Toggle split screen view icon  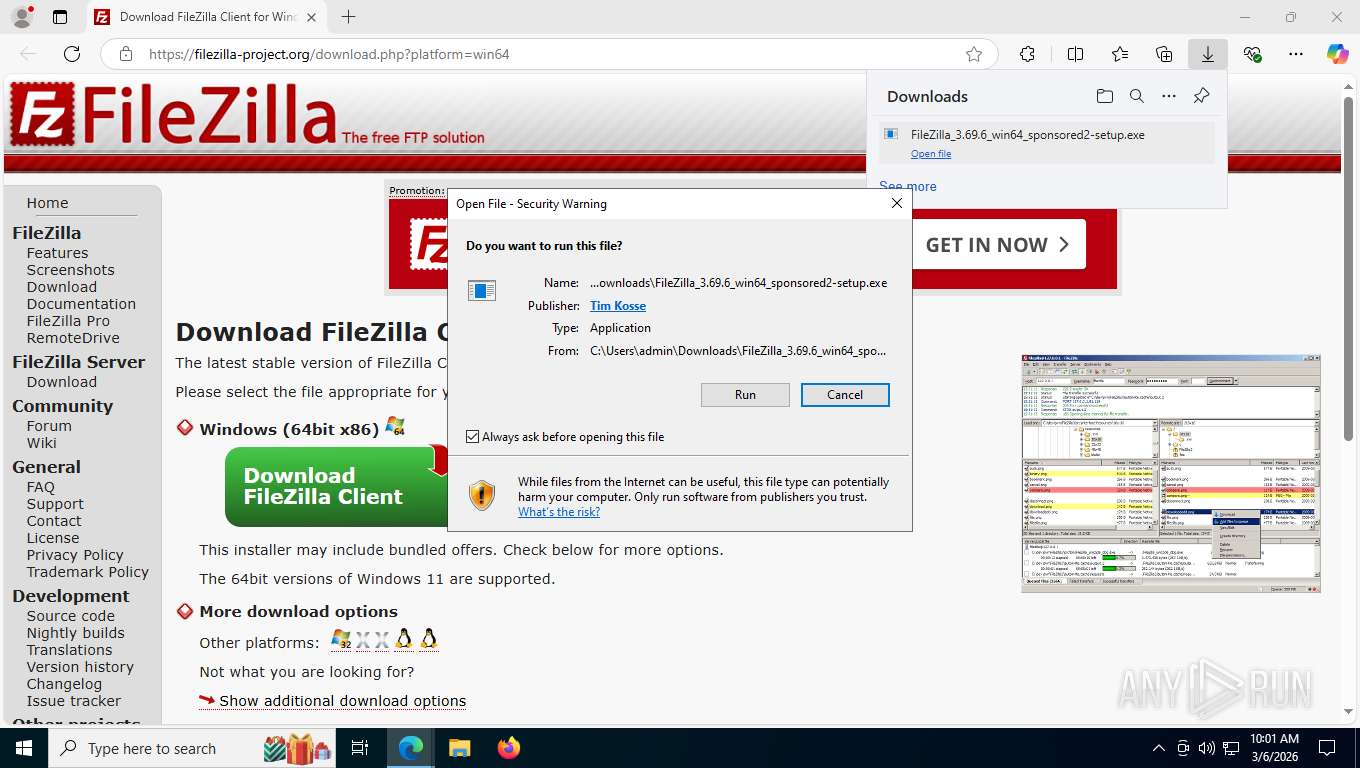[1075, 54]
